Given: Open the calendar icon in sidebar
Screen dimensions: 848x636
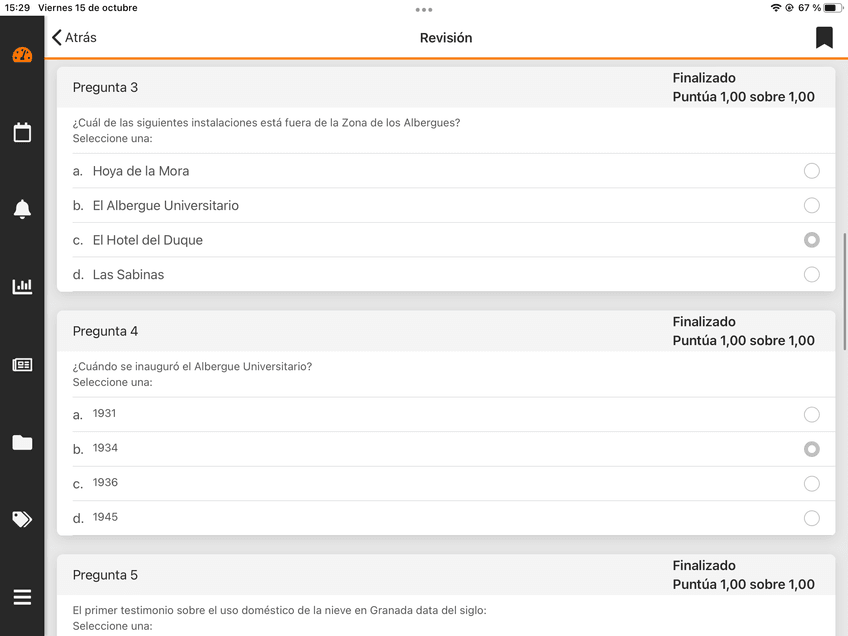Looking at the screenshot, I should (x=22, y=132).
